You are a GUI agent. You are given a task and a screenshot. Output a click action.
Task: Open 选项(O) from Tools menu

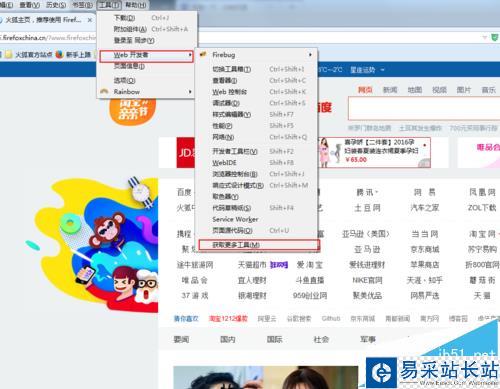[x=146, y=80]
